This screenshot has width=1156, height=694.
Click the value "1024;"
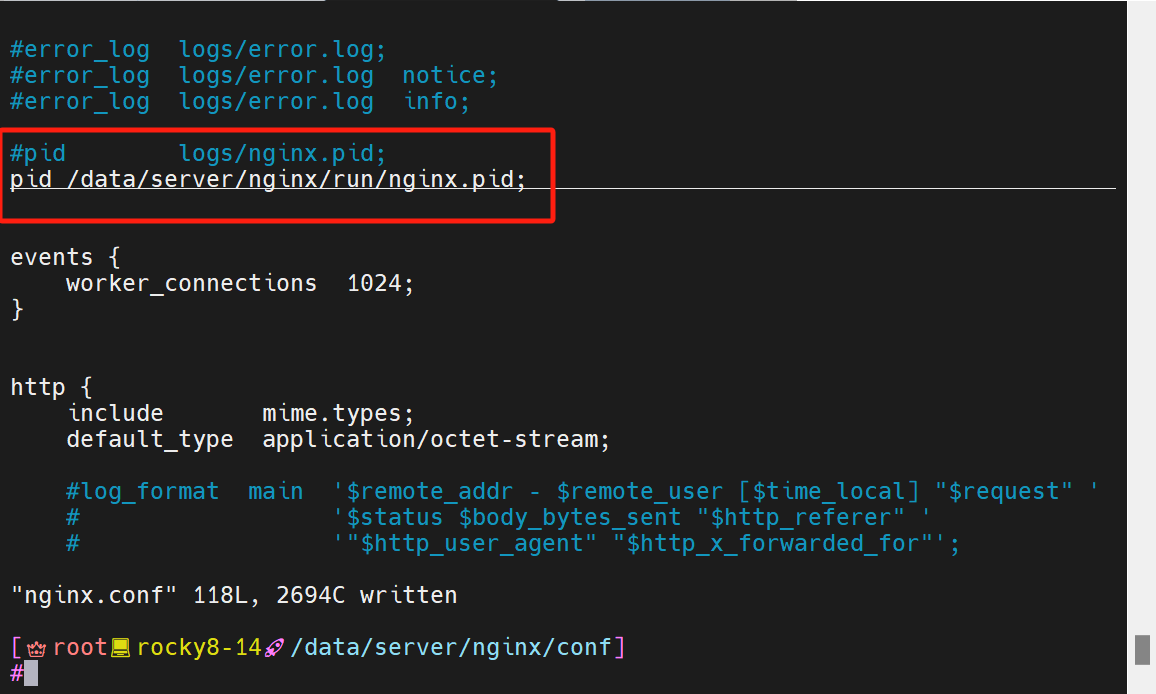pos(380,283)
